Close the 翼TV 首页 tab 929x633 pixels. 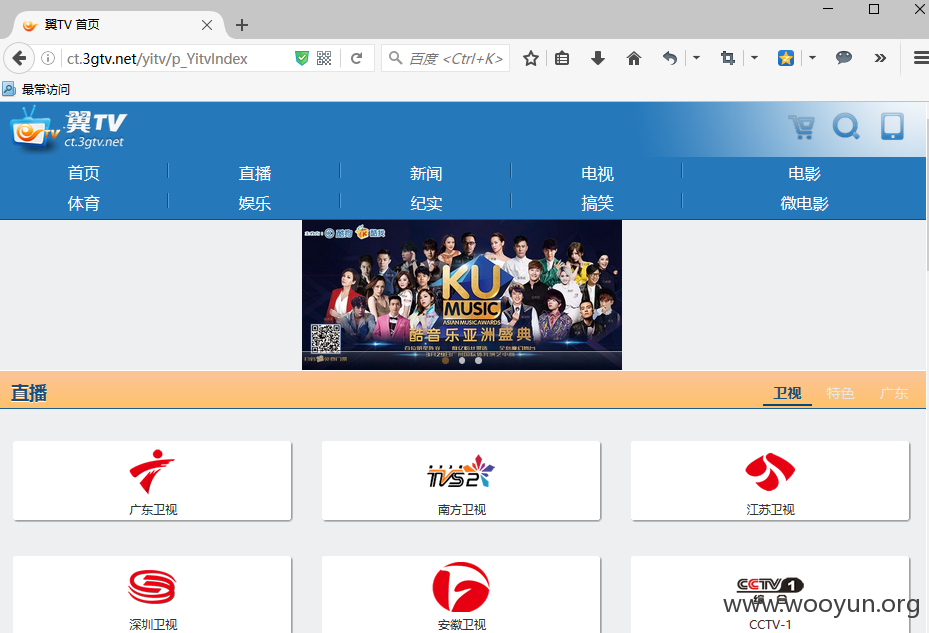tap(207, 25)
